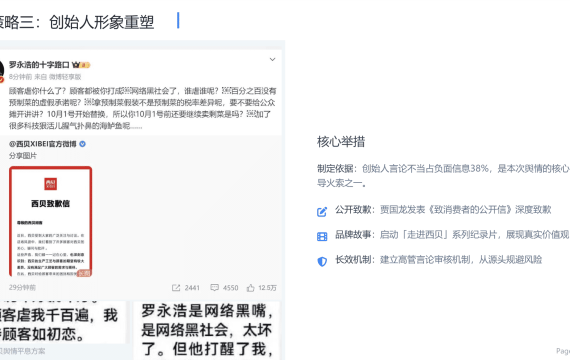
Task: Click the 长效机制 line text
Action: pyautogui.click(x=438, y=260)
